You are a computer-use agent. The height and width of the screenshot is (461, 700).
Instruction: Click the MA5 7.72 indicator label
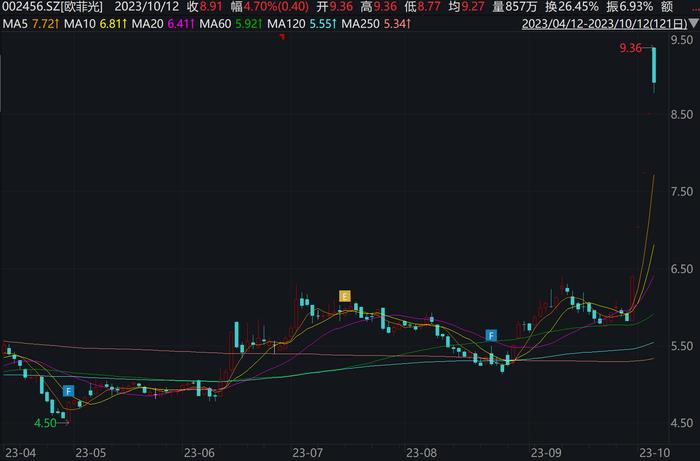pyautogui.click(x=30, y=24)
